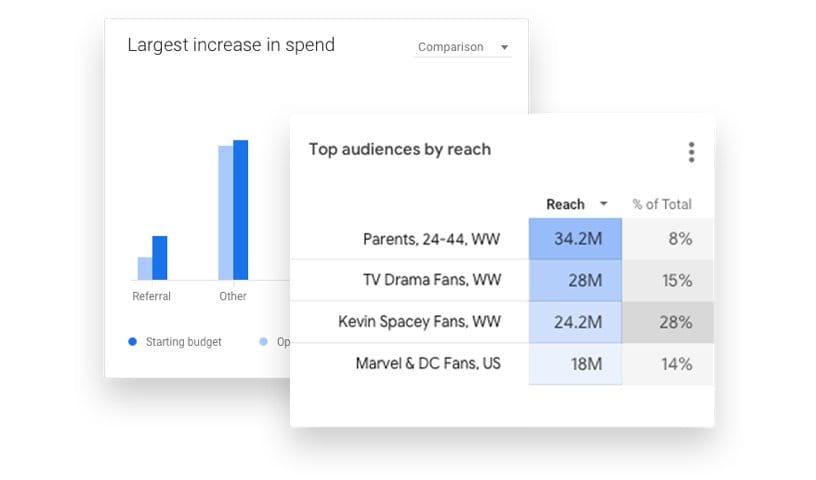Open the three-dot more options menu
816x480 pixels.
pos(691,152)
